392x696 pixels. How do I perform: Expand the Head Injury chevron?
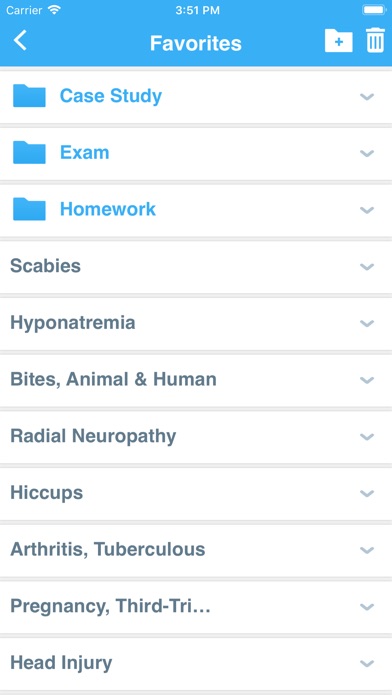tap(367, 664)
